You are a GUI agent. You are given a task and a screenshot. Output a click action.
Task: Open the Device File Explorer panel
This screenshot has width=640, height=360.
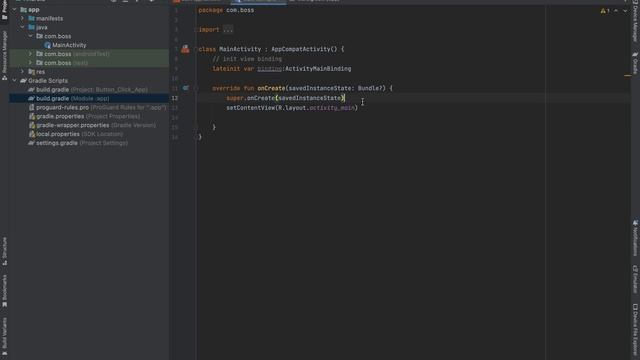coord(635,331)
